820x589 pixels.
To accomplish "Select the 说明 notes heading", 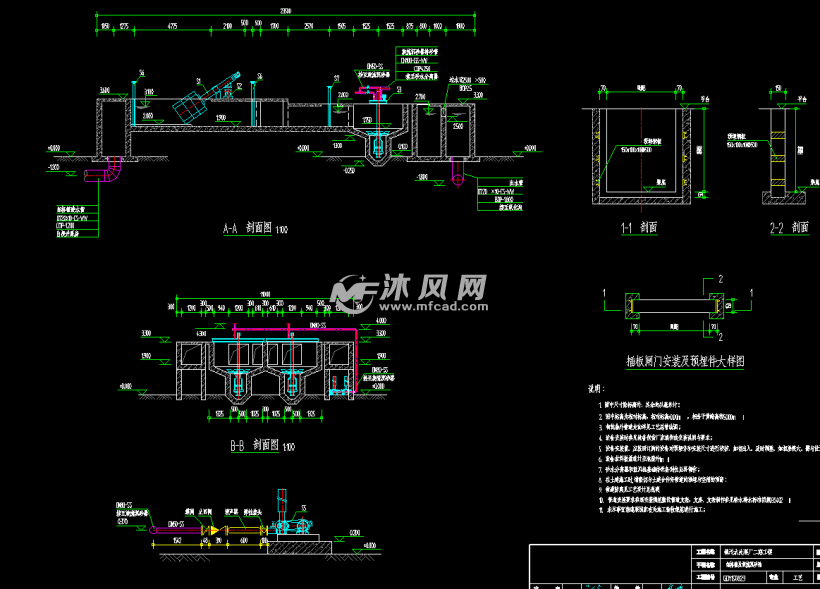I will 596,389.
